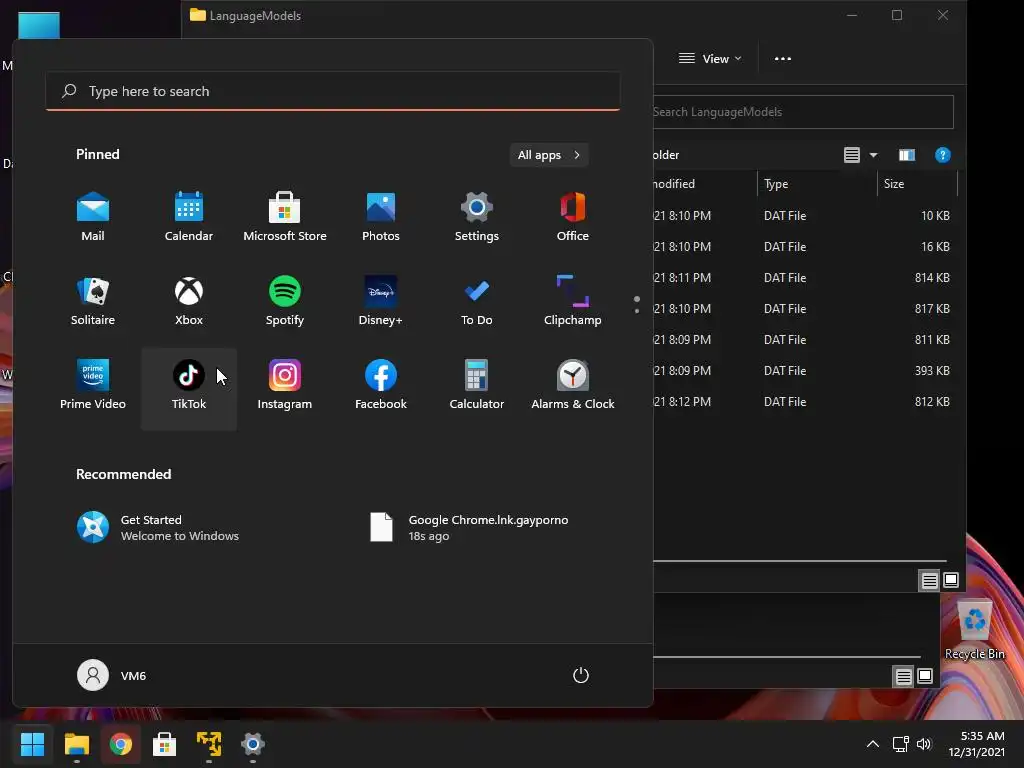The height and width of the screenshot is (768, 1024).
Task: Launch Clipchamp video editor
Action: (573, 300)
